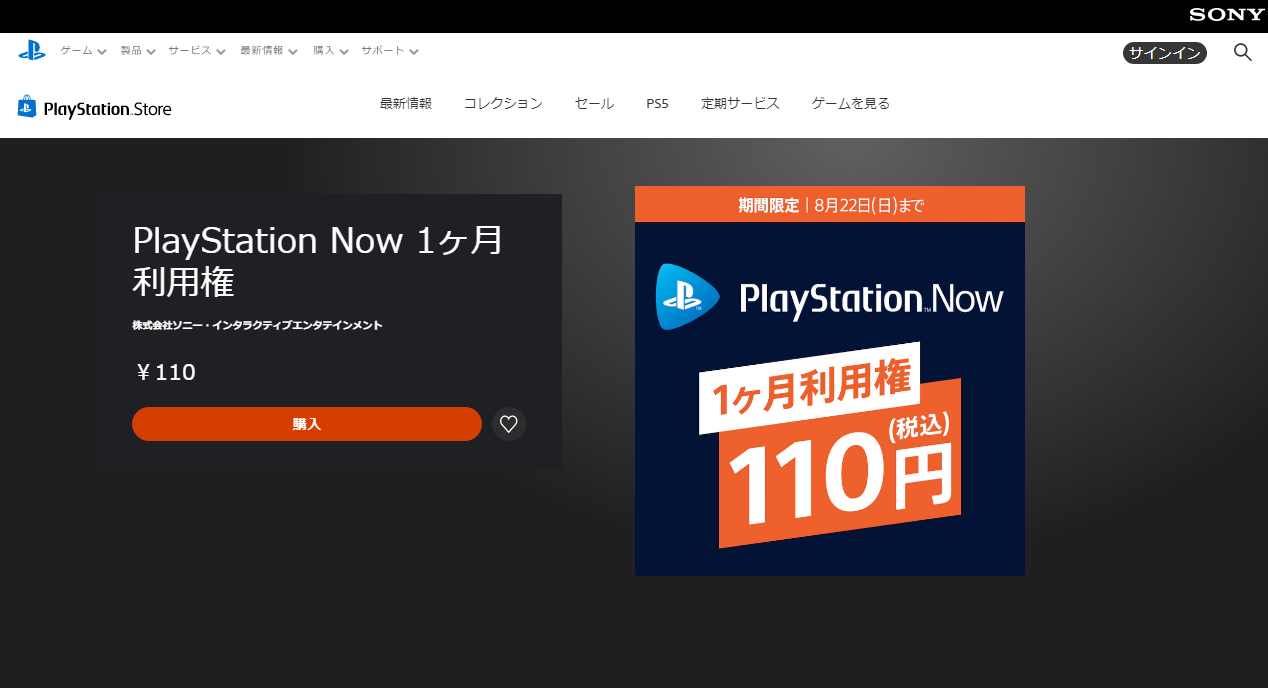Click the publisher name 株式会社ソニー・インタラクティブエンタテインメント

coord(257,325)
